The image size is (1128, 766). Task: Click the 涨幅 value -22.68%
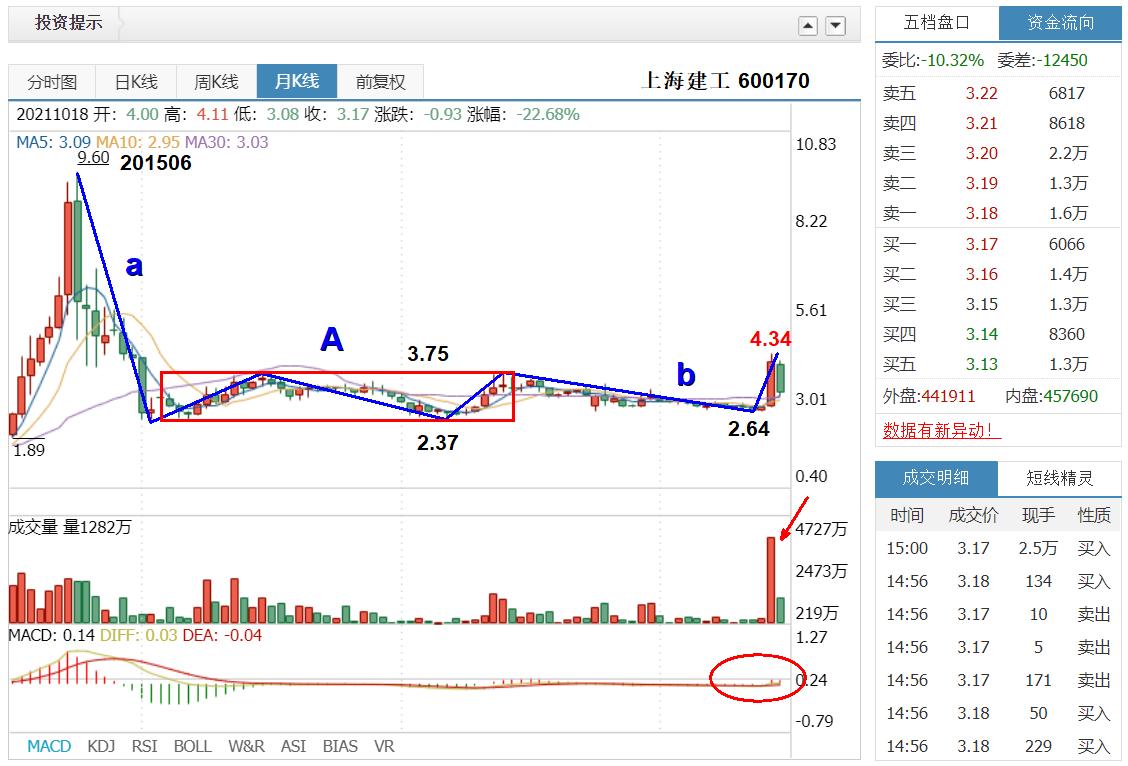click(547, 114)
